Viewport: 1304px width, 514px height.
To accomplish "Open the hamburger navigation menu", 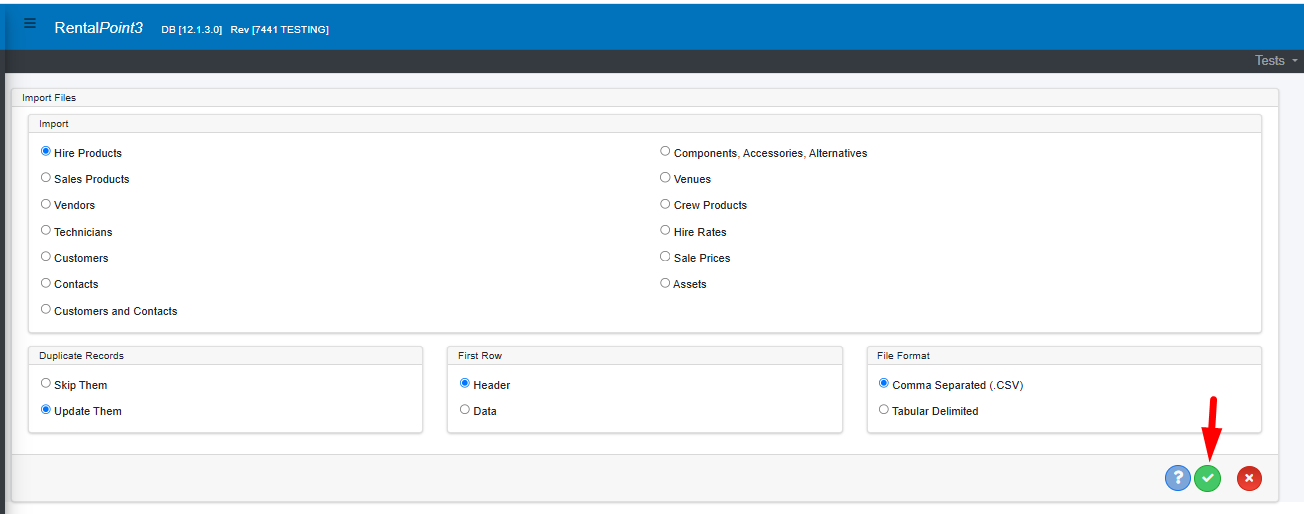I will tap(30, 24).
